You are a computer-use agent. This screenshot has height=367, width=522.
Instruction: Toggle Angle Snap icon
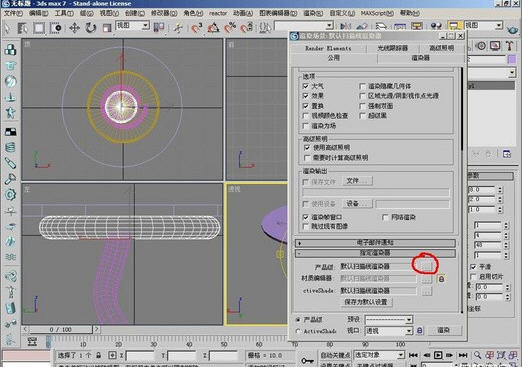pyautogui.click(x=213, y=27)
